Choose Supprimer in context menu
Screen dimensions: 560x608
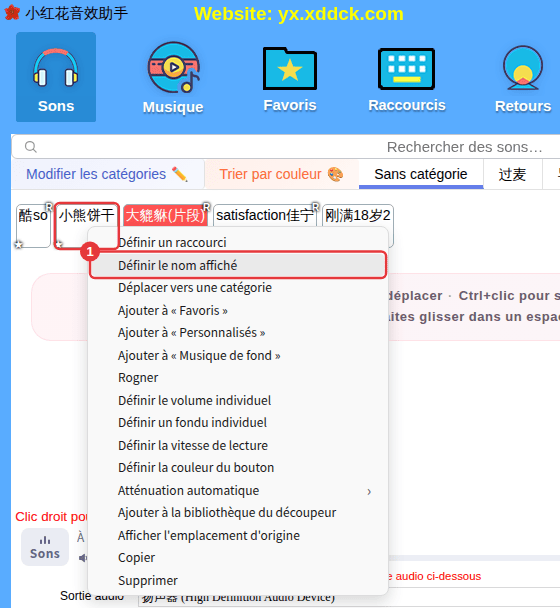238,580
